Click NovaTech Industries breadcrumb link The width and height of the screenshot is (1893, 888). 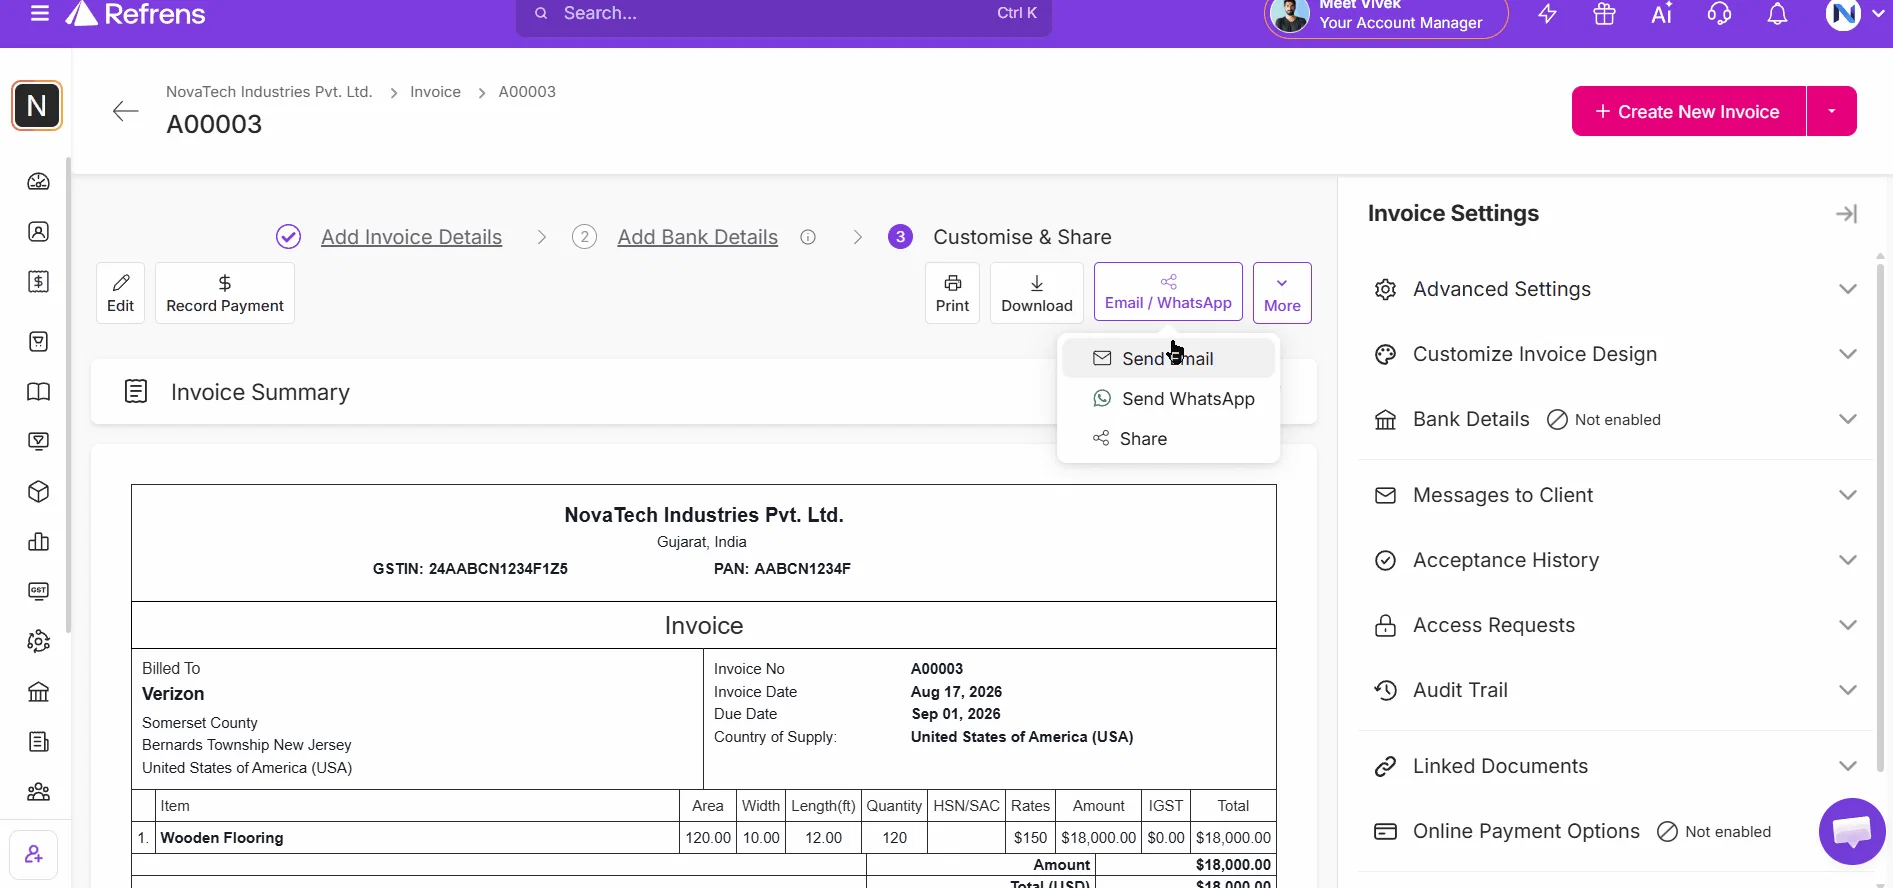point(269,92)
